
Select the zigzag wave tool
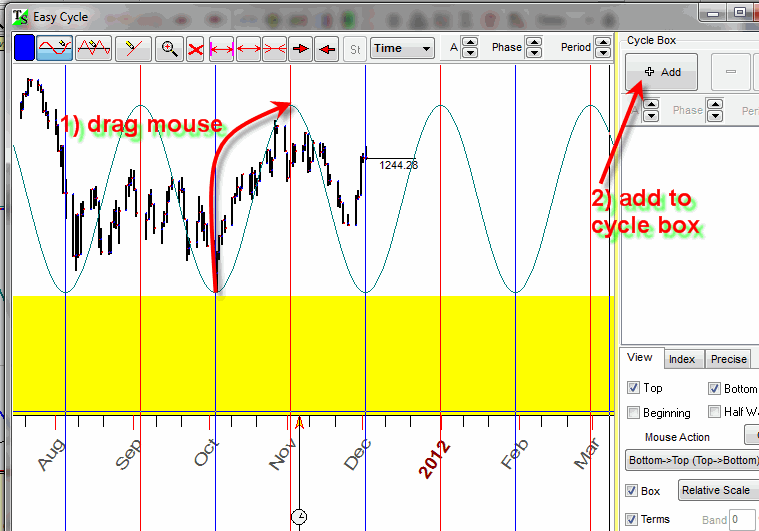point(94,48)
